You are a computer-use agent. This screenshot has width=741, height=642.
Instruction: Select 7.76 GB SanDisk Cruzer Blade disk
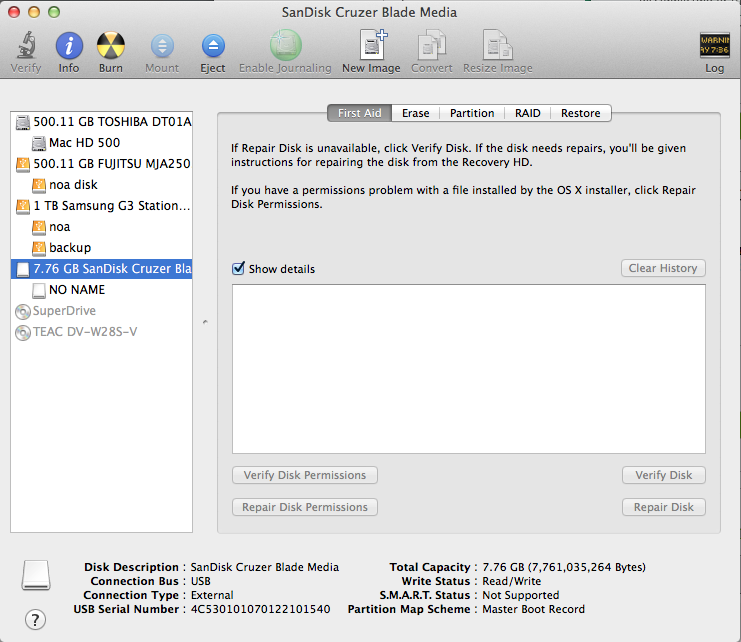pyautogui.click(x=102, y=269)
